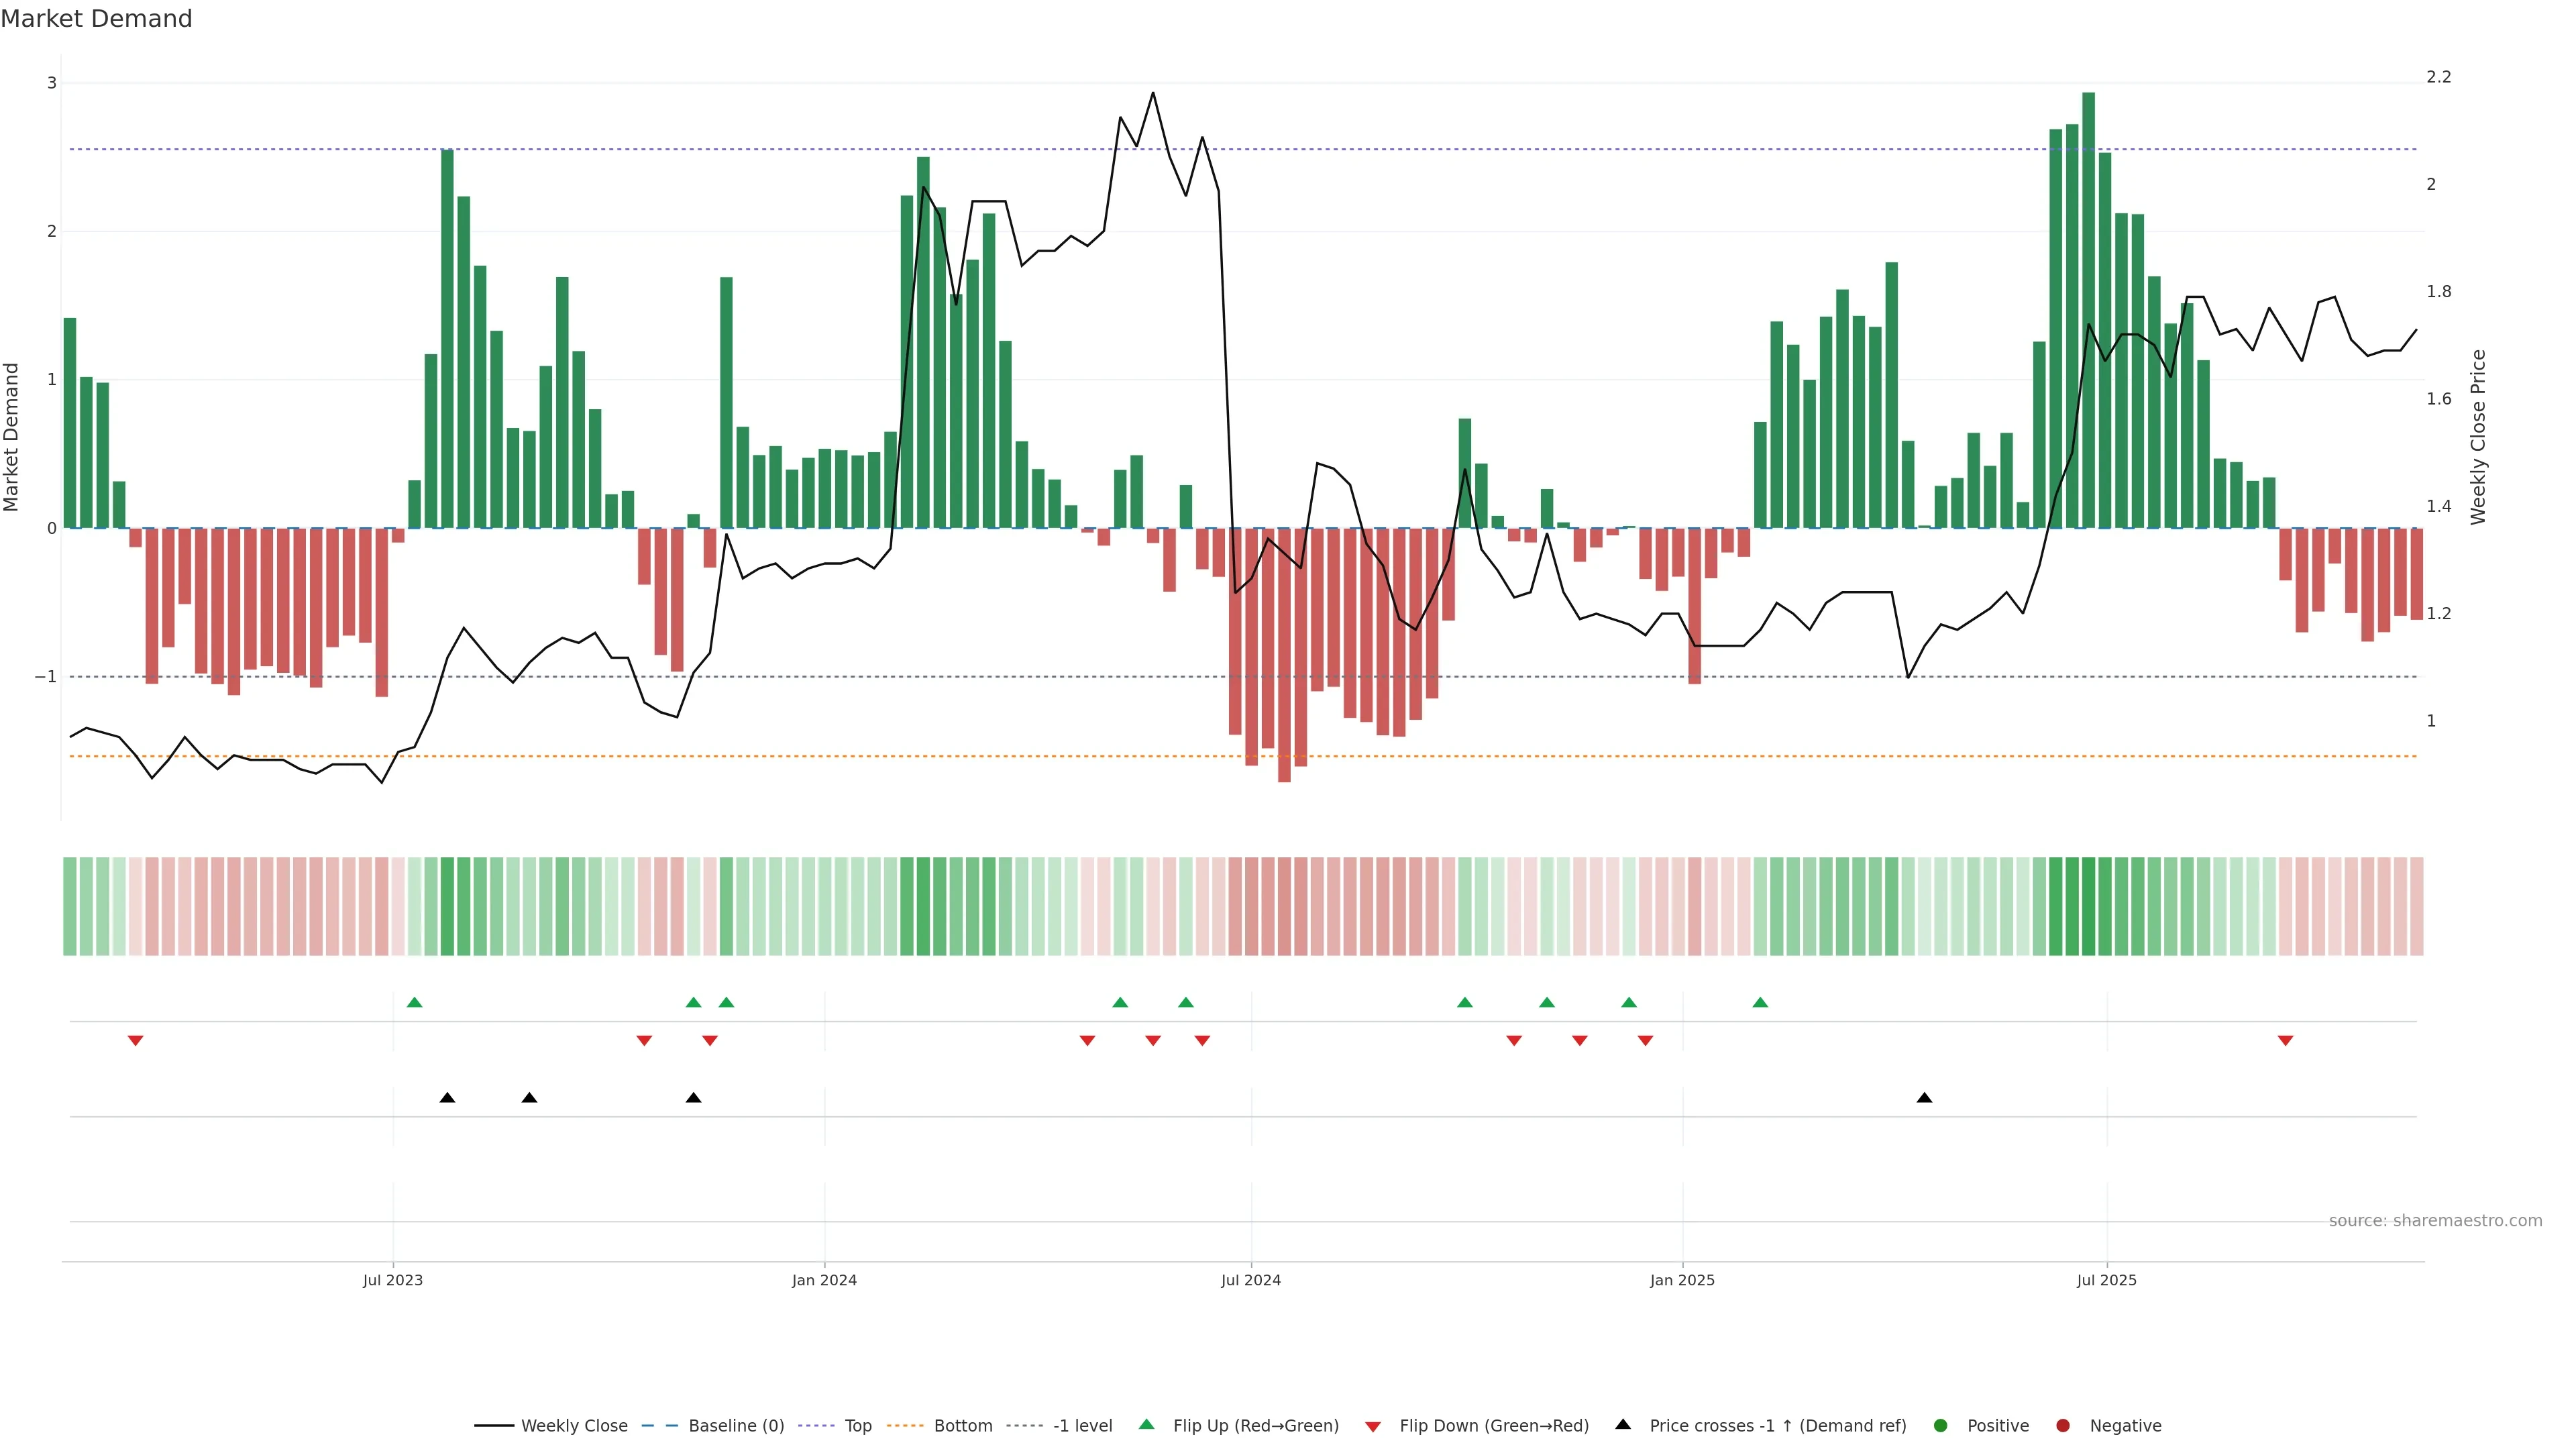This screenshot has width=2576, height=1449.
Task: Click first green flip-up marker after Jul 2023
Action: (x=415, y=1002)
